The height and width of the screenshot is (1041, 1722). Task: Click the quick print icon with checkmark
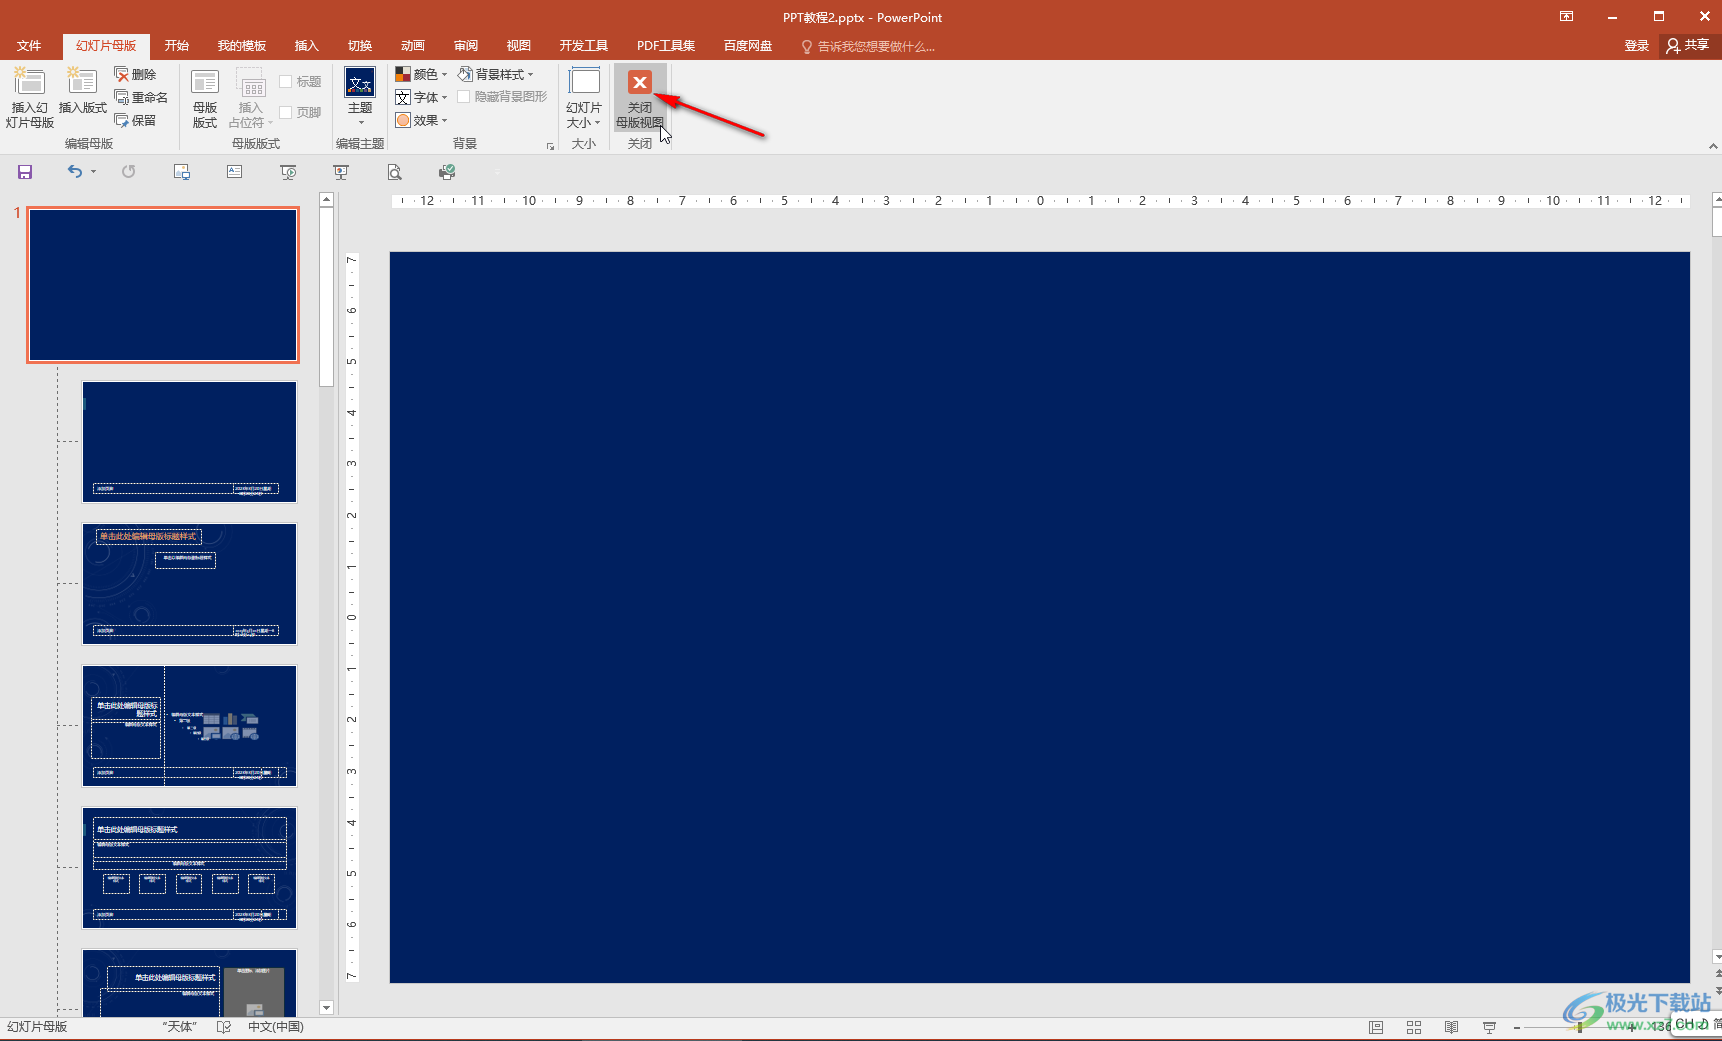(x=447, y=172)
